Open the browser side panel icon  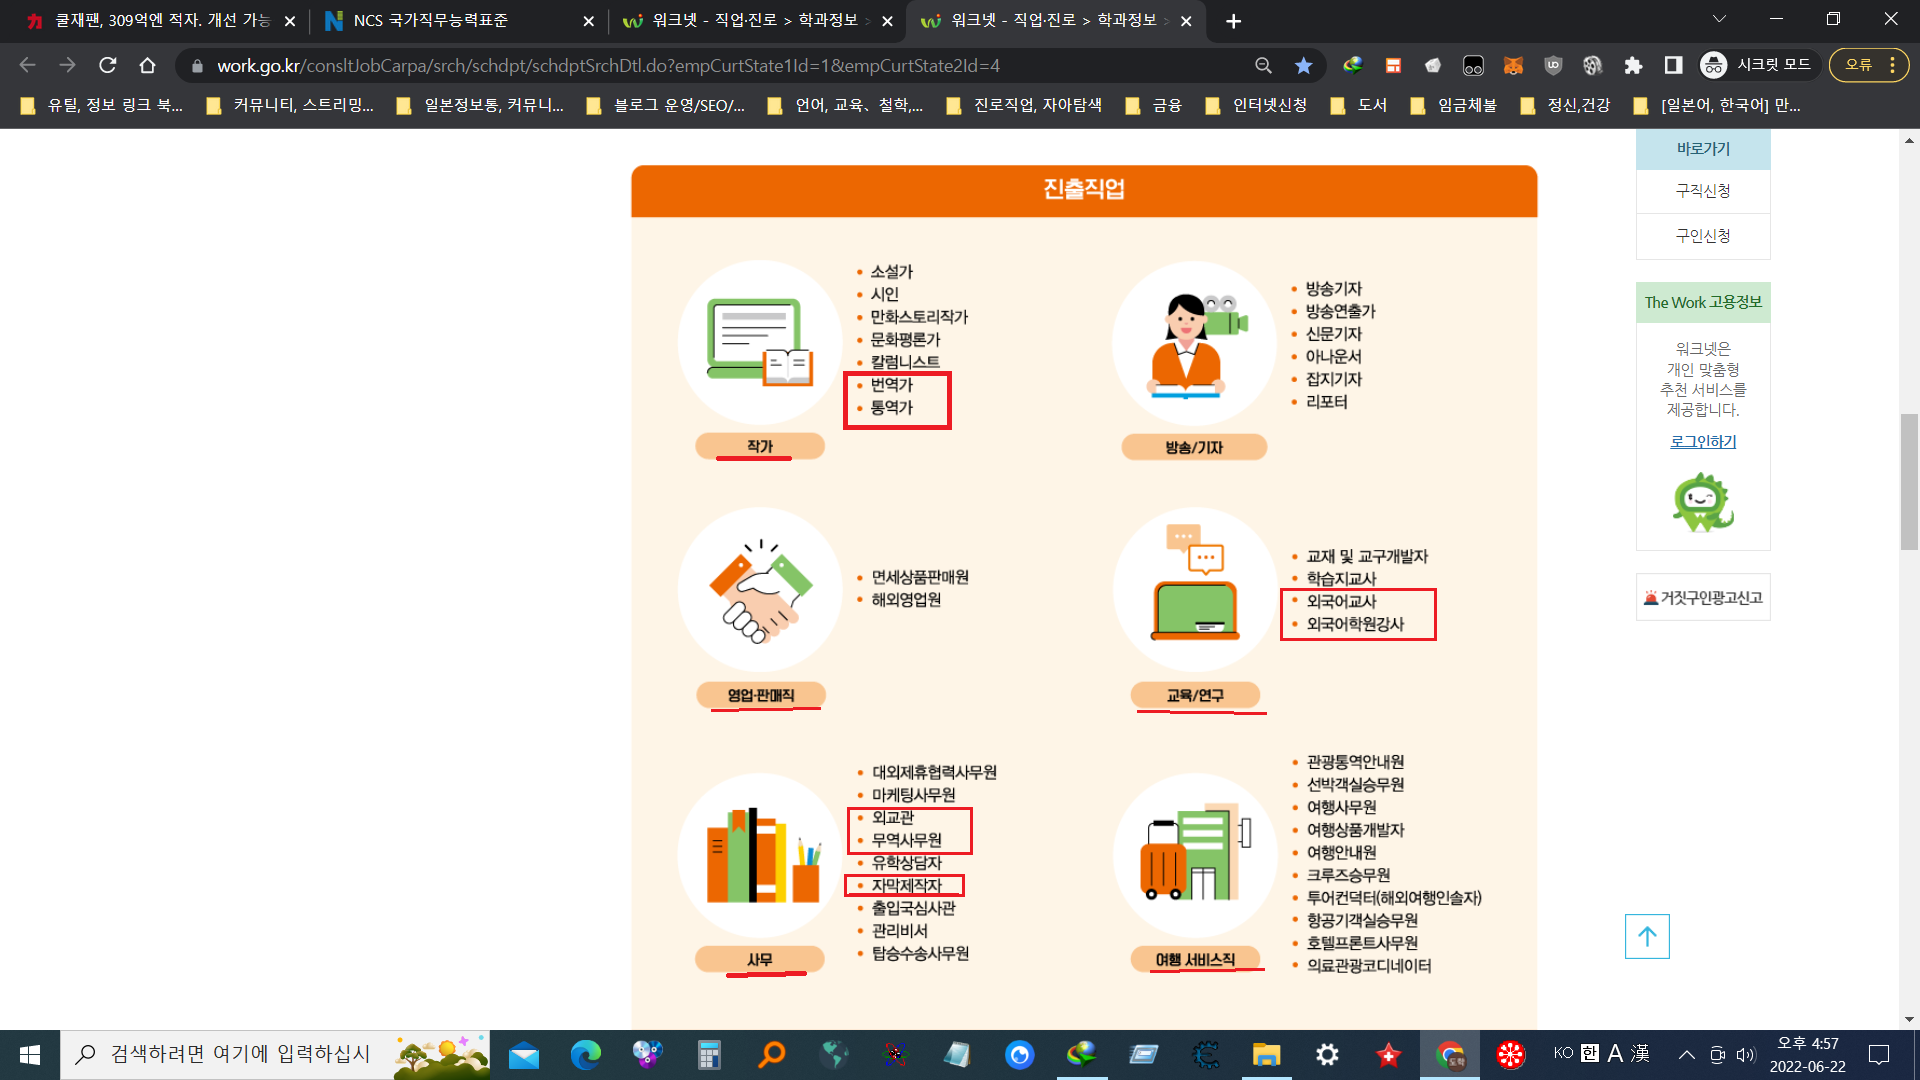point(1673,66)
